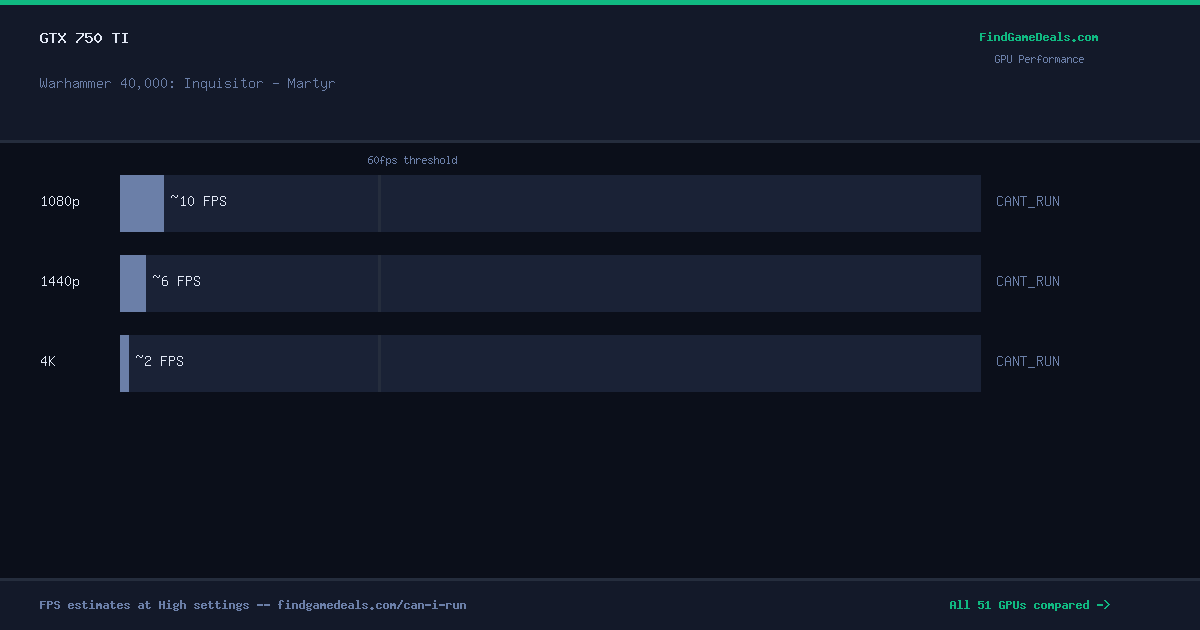Image resolution: width=1200 pixels, height=630 pixels.
Task: Click the 60fps threshold label
Action: (x=412, y=160)
